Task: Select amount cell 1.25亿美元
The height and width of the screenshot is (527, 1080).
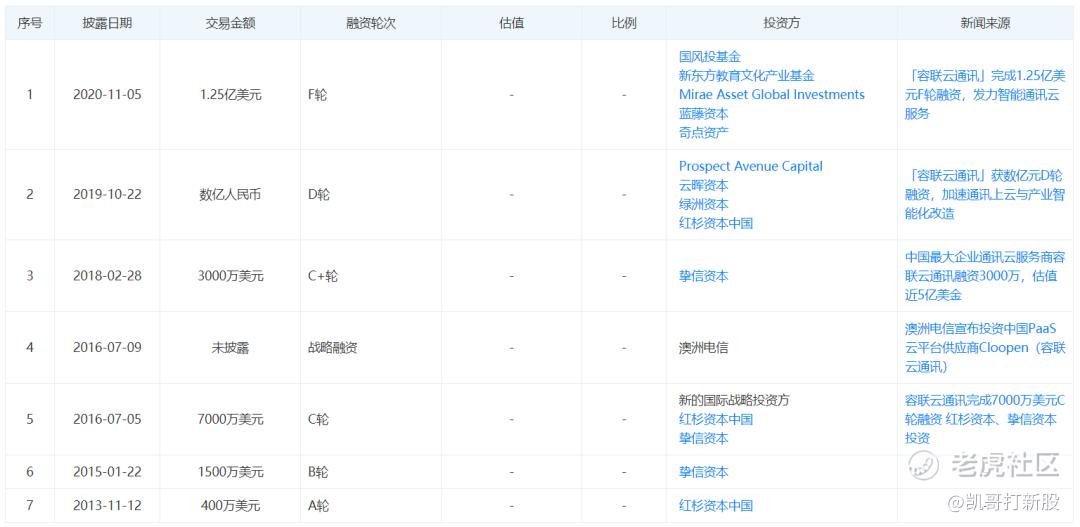Action: tap(231, 94)
